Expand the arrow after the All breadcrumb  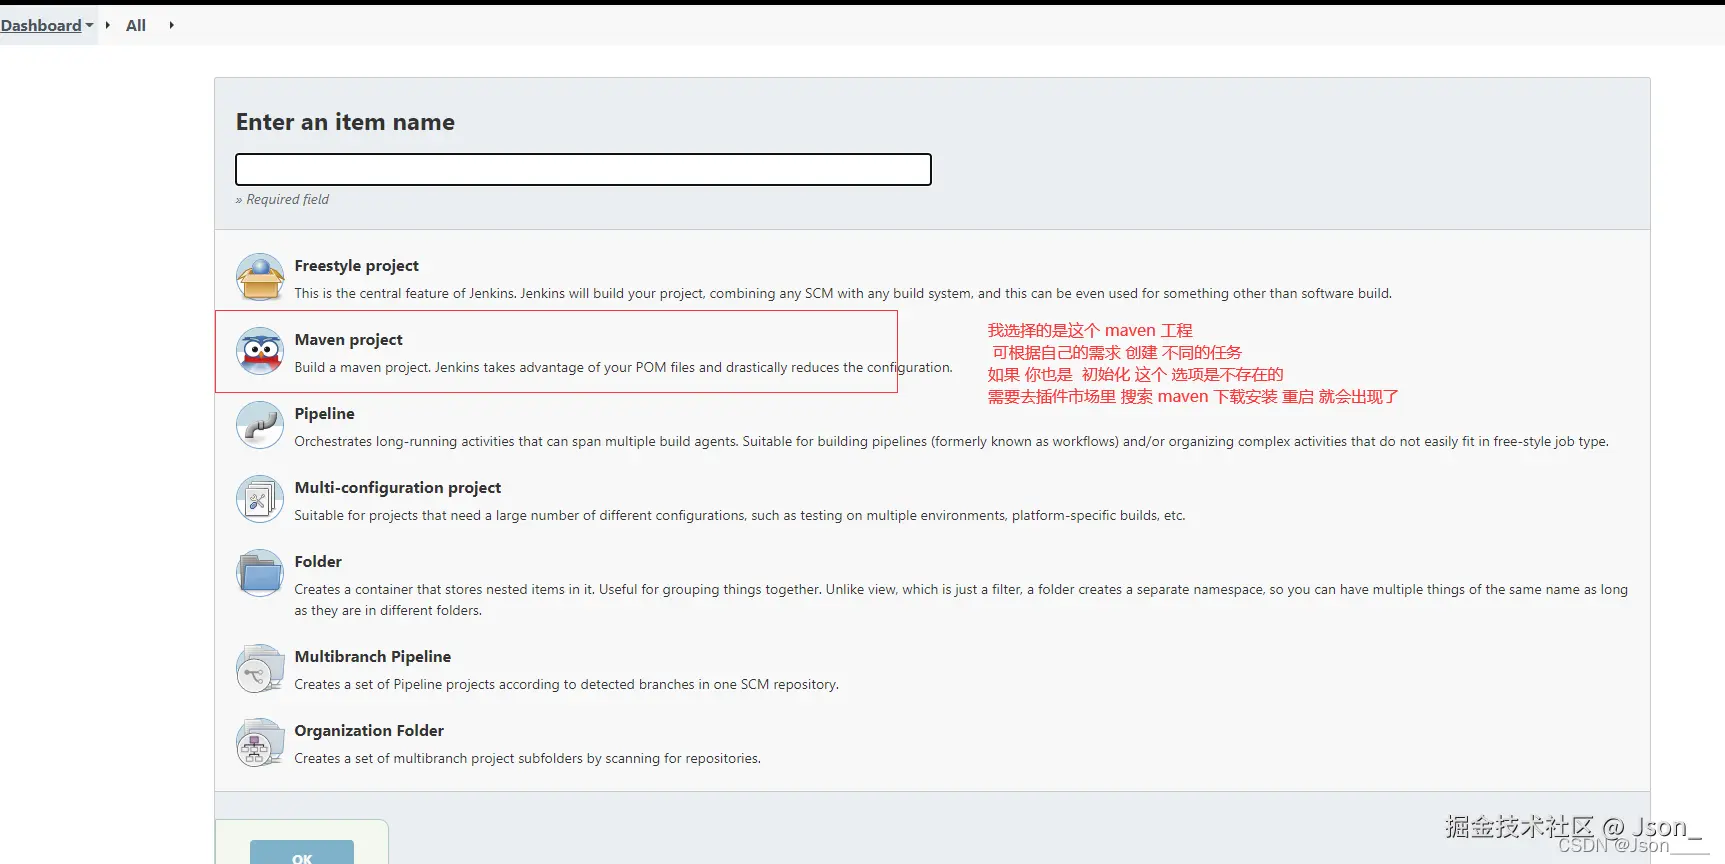[x=171, y=25]
